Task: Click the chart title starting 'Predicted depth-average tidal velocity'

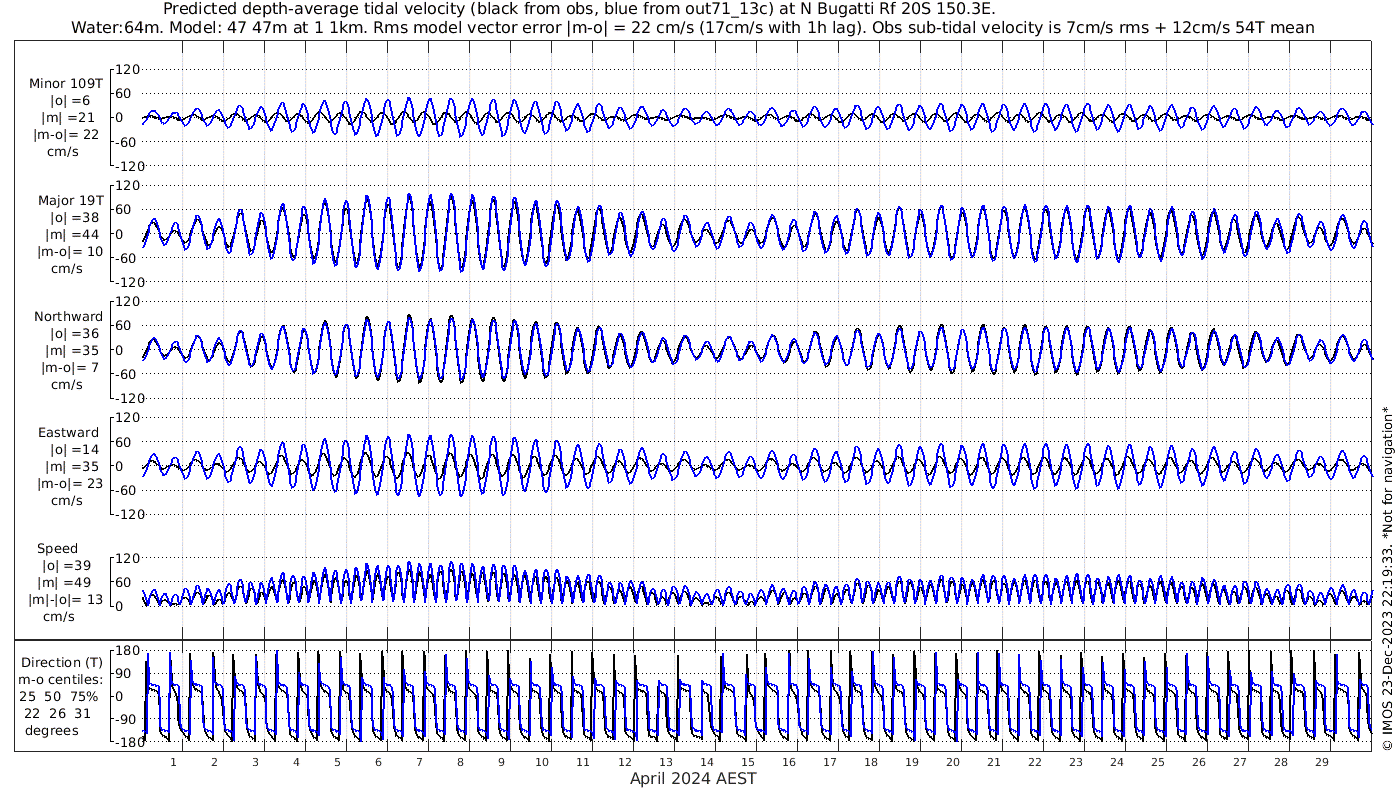Action: tap(579, 9)
